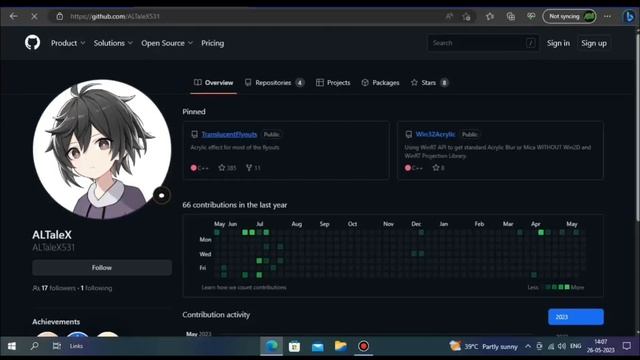
Task: View Win32Acrylic stargazers star count
Action: point(438,168)
